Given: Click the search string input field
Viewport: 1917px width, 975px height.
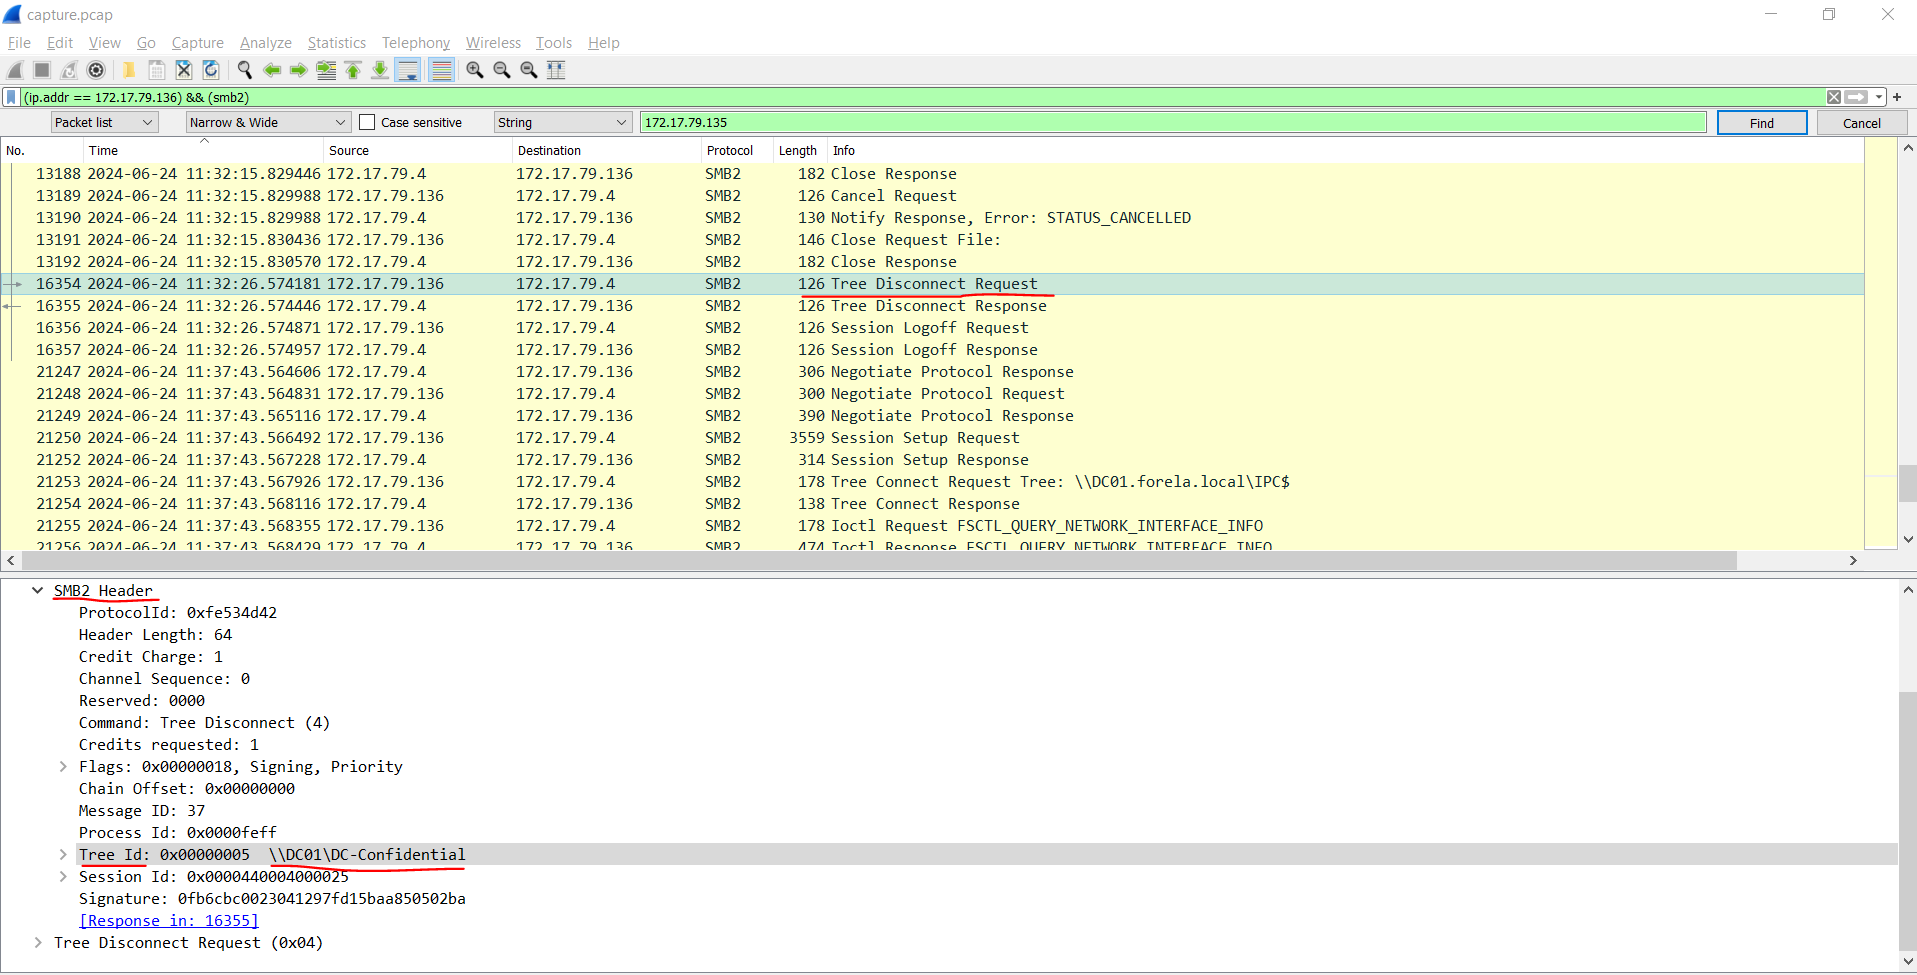Looking at the screenshot, I should coord(1172,123).
